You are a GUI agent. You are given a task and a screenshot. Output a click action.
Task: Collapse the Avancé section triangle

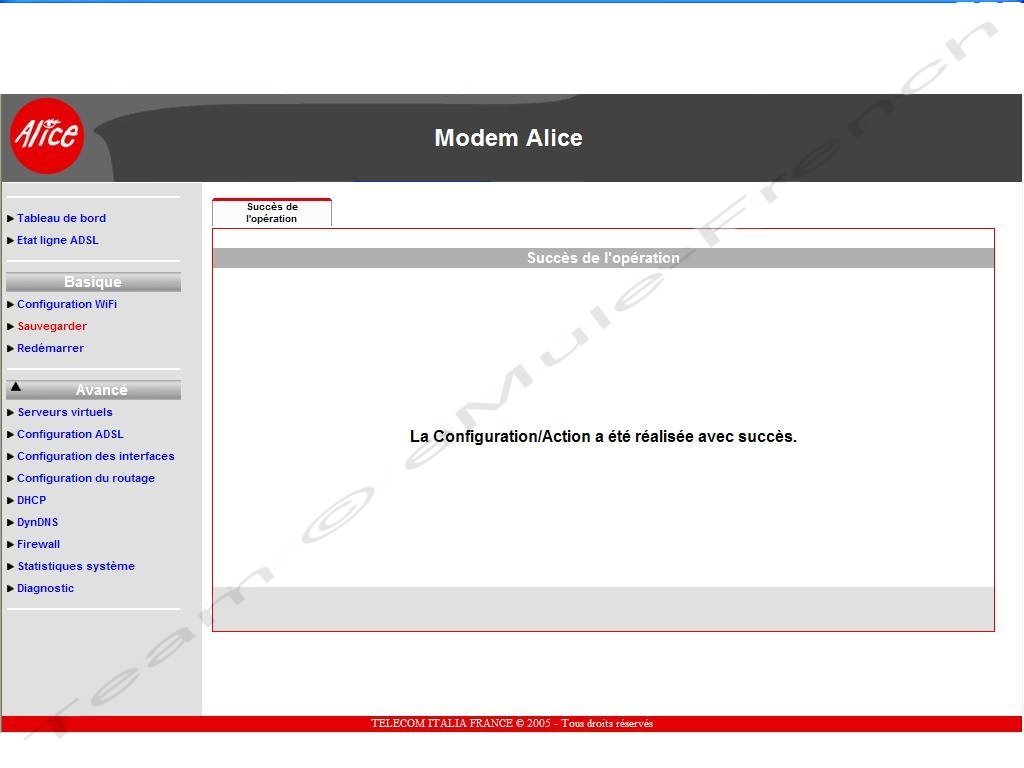tap(16, 387)
